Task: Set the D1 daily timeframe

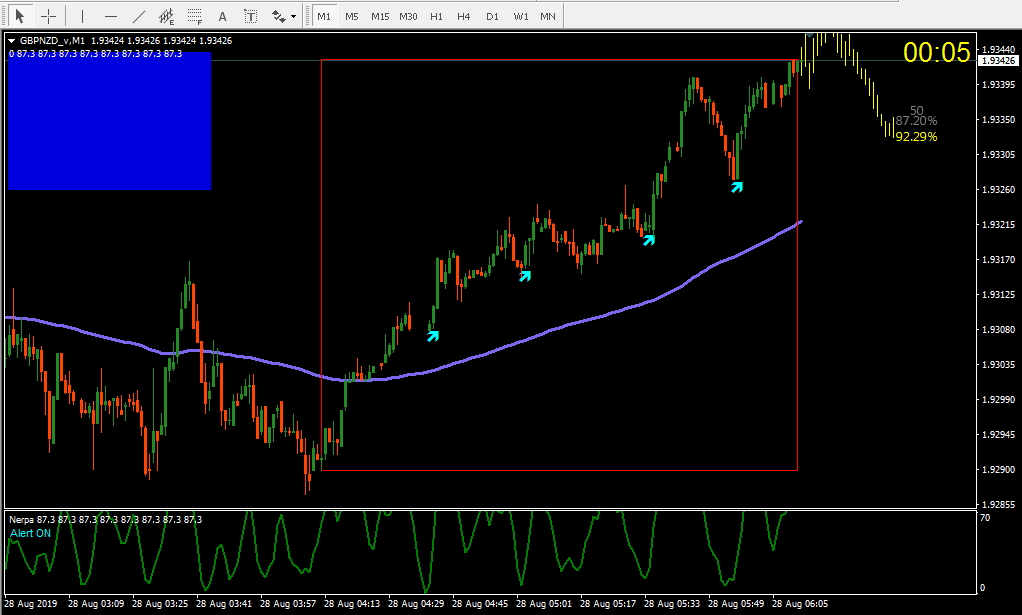Action: (492, 16)
